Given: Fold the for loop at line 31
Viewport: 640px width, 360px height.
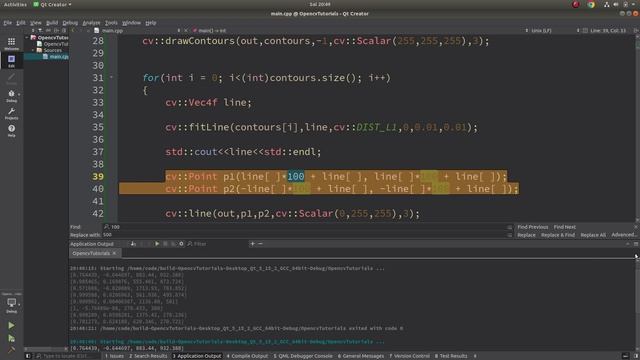Looking at the screenshot, I should click(x=111, y=77).
